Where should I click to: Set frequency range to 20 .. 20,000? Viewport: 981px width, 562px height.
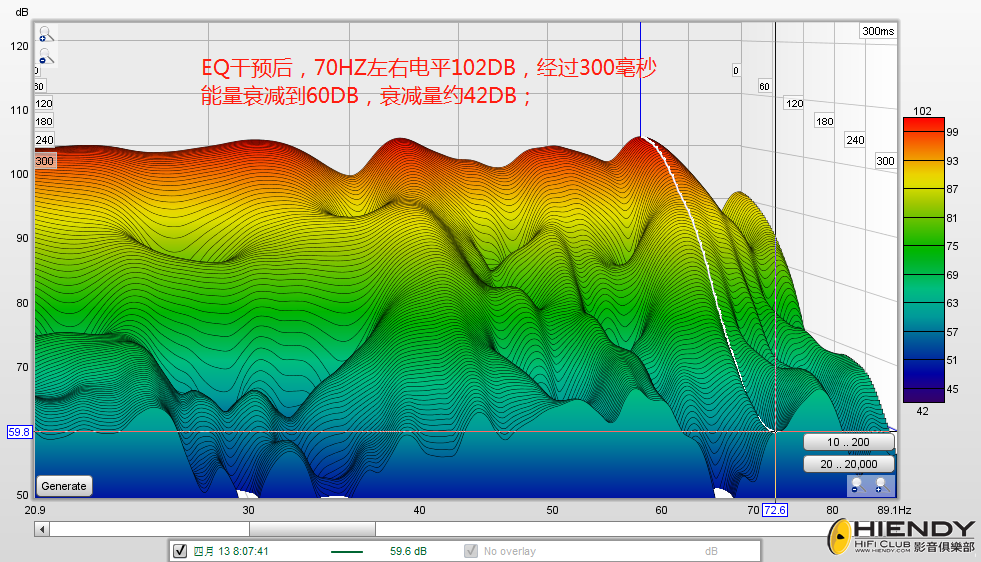pyautogui.click(x=848, y=464)
